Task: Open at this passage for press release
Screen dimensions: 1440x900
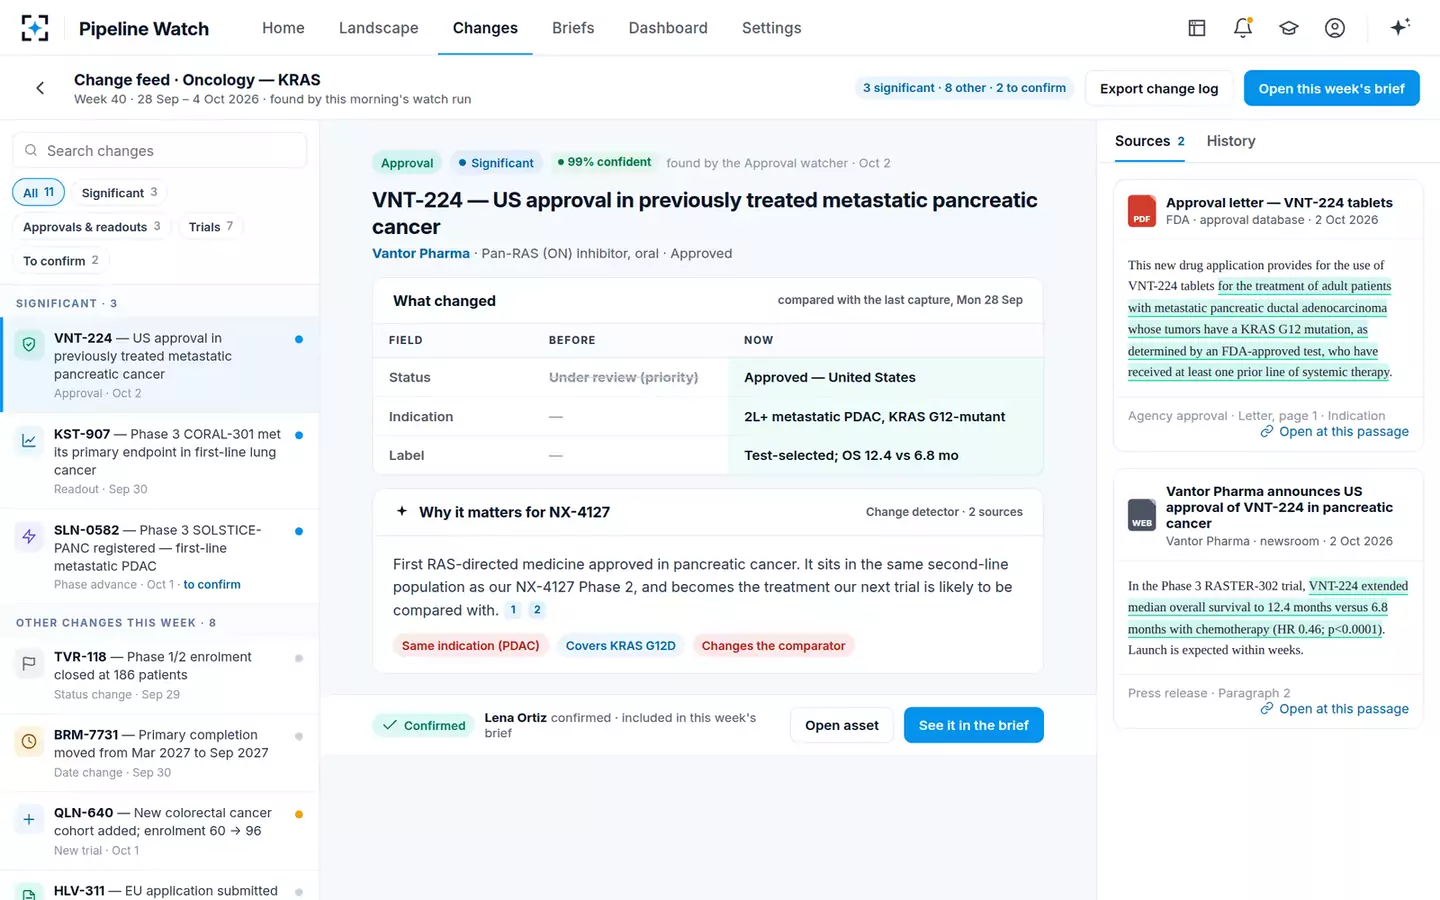Action: (1334, 709)
